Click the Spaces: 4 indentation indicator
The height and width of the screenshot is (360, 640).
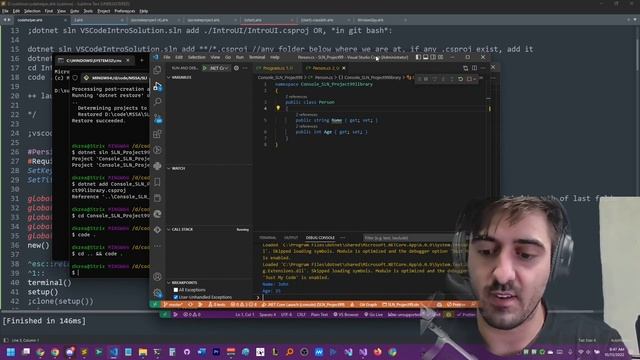267,315
